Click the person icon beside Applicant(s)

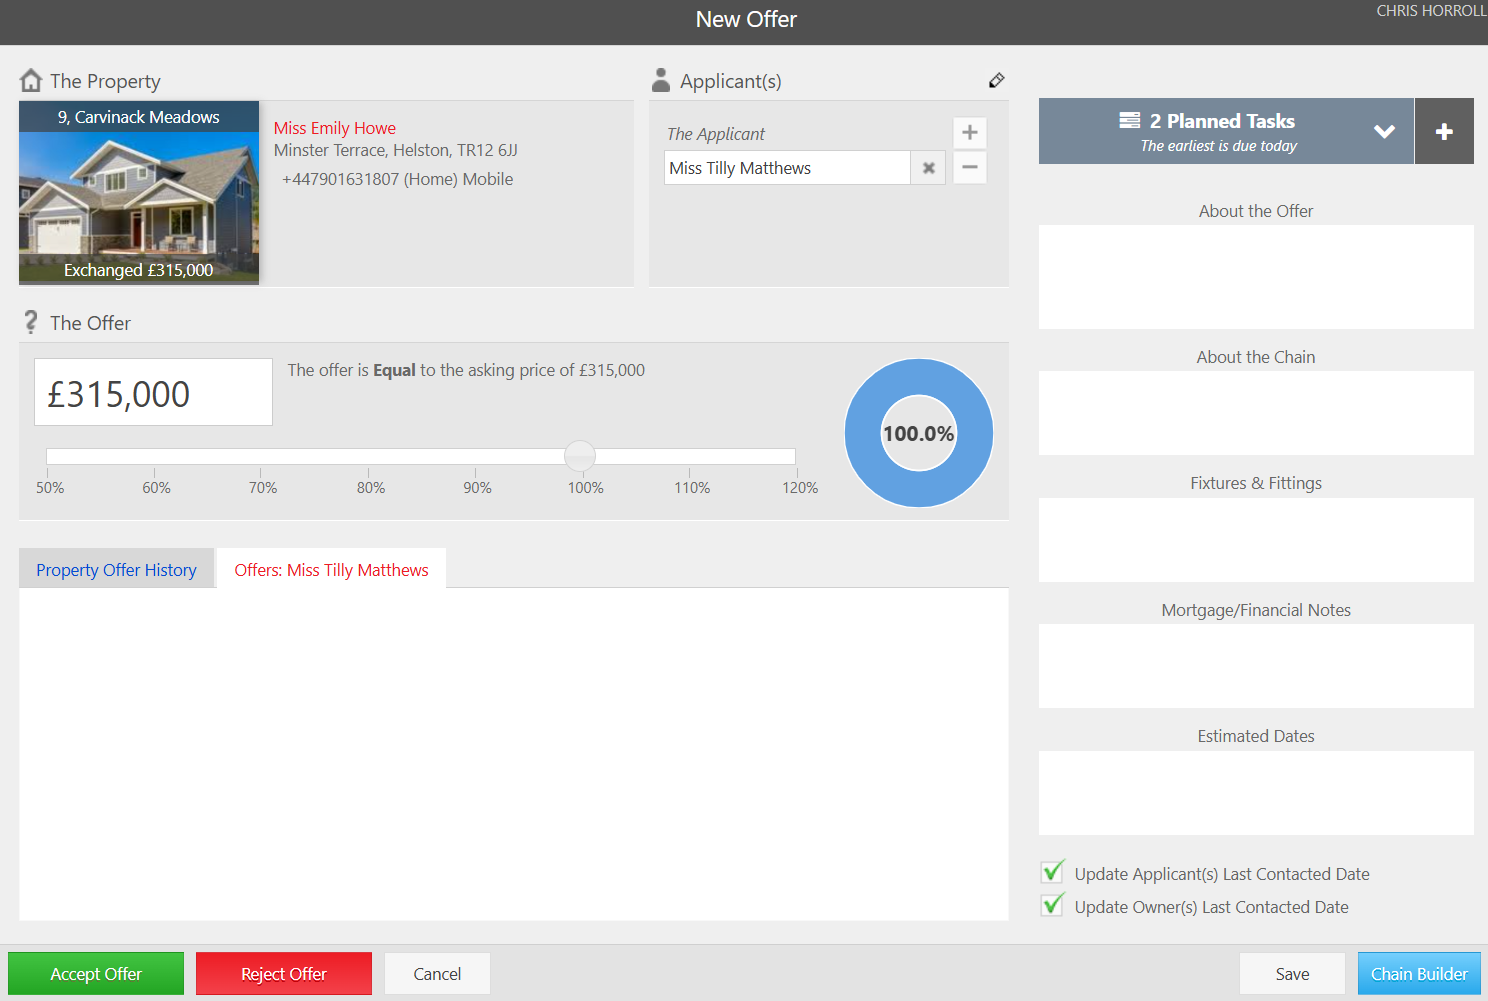(661, 80)
